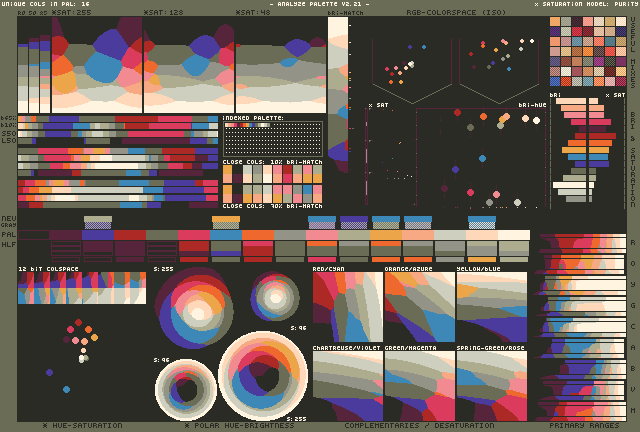
Task: Open the RED/CYAN complementaries chart
Action: pyautogui.click(x=348, y=307)
